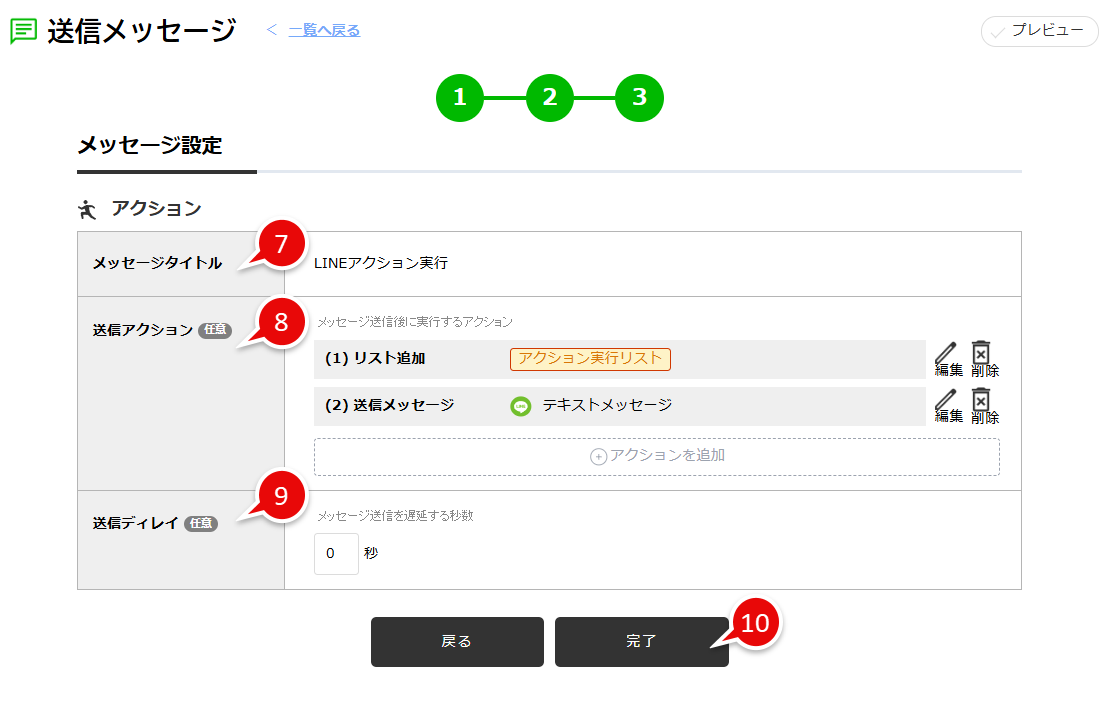
Task: Click the 完了 button to finish
Action: (641, 642)
